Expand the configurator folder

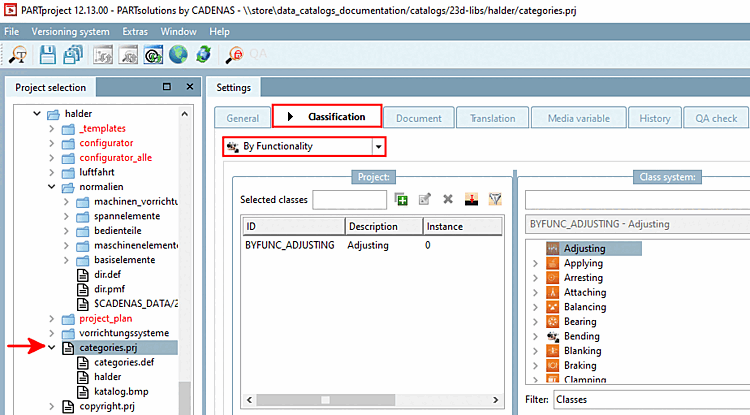(x=52, y=143)
